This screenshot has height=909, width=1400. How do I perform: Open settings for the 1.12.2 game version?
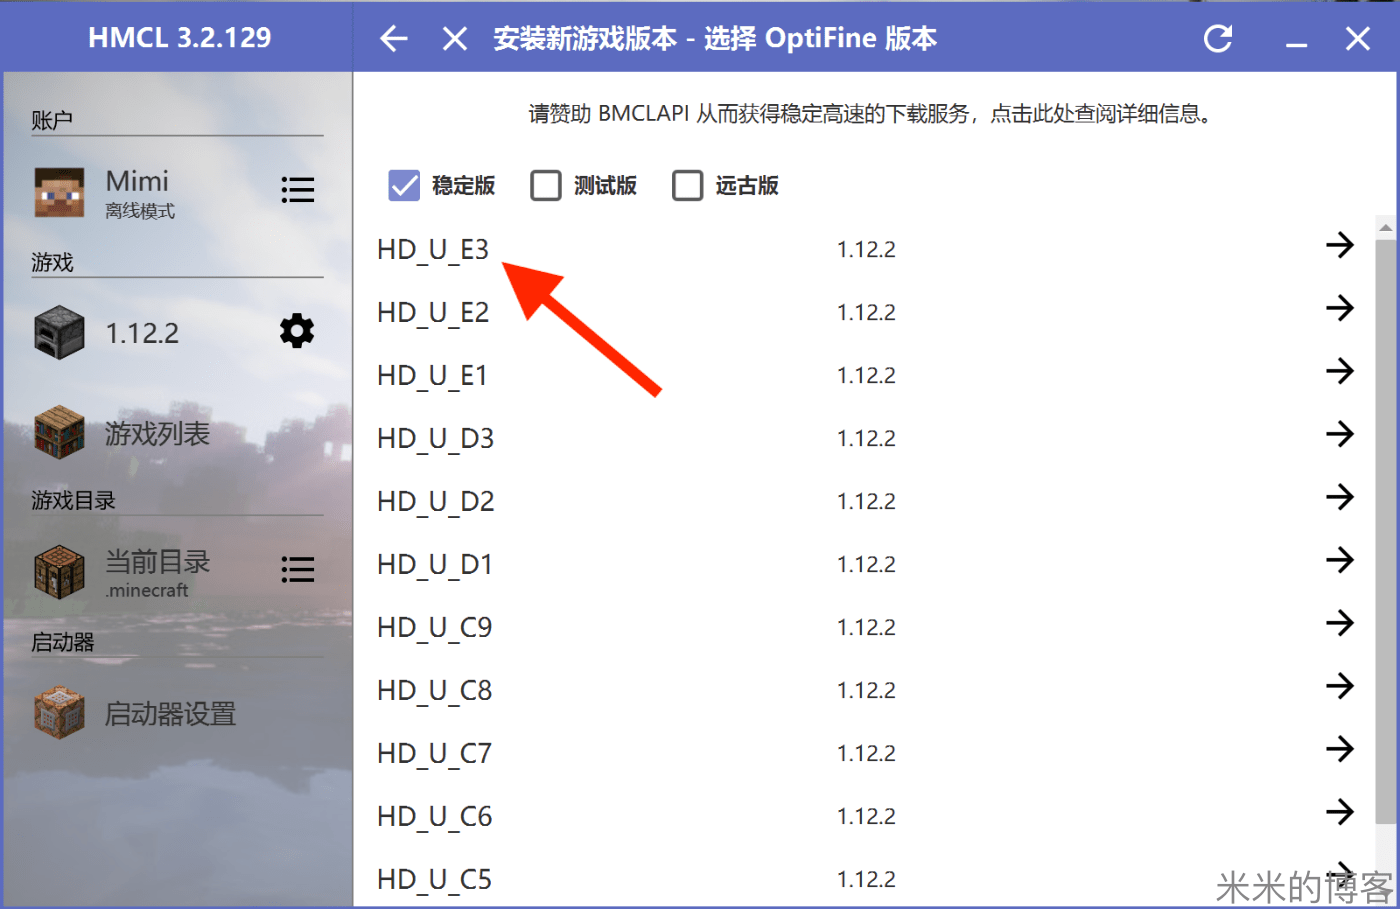click(x=296, y=331)
